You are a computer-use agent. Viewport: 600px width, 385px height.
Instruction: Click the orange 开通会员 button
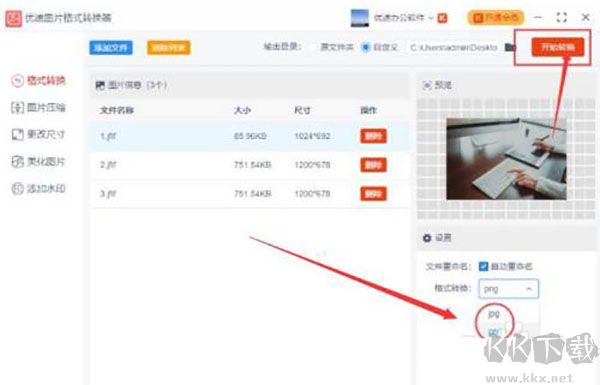[x=496, y=18]
